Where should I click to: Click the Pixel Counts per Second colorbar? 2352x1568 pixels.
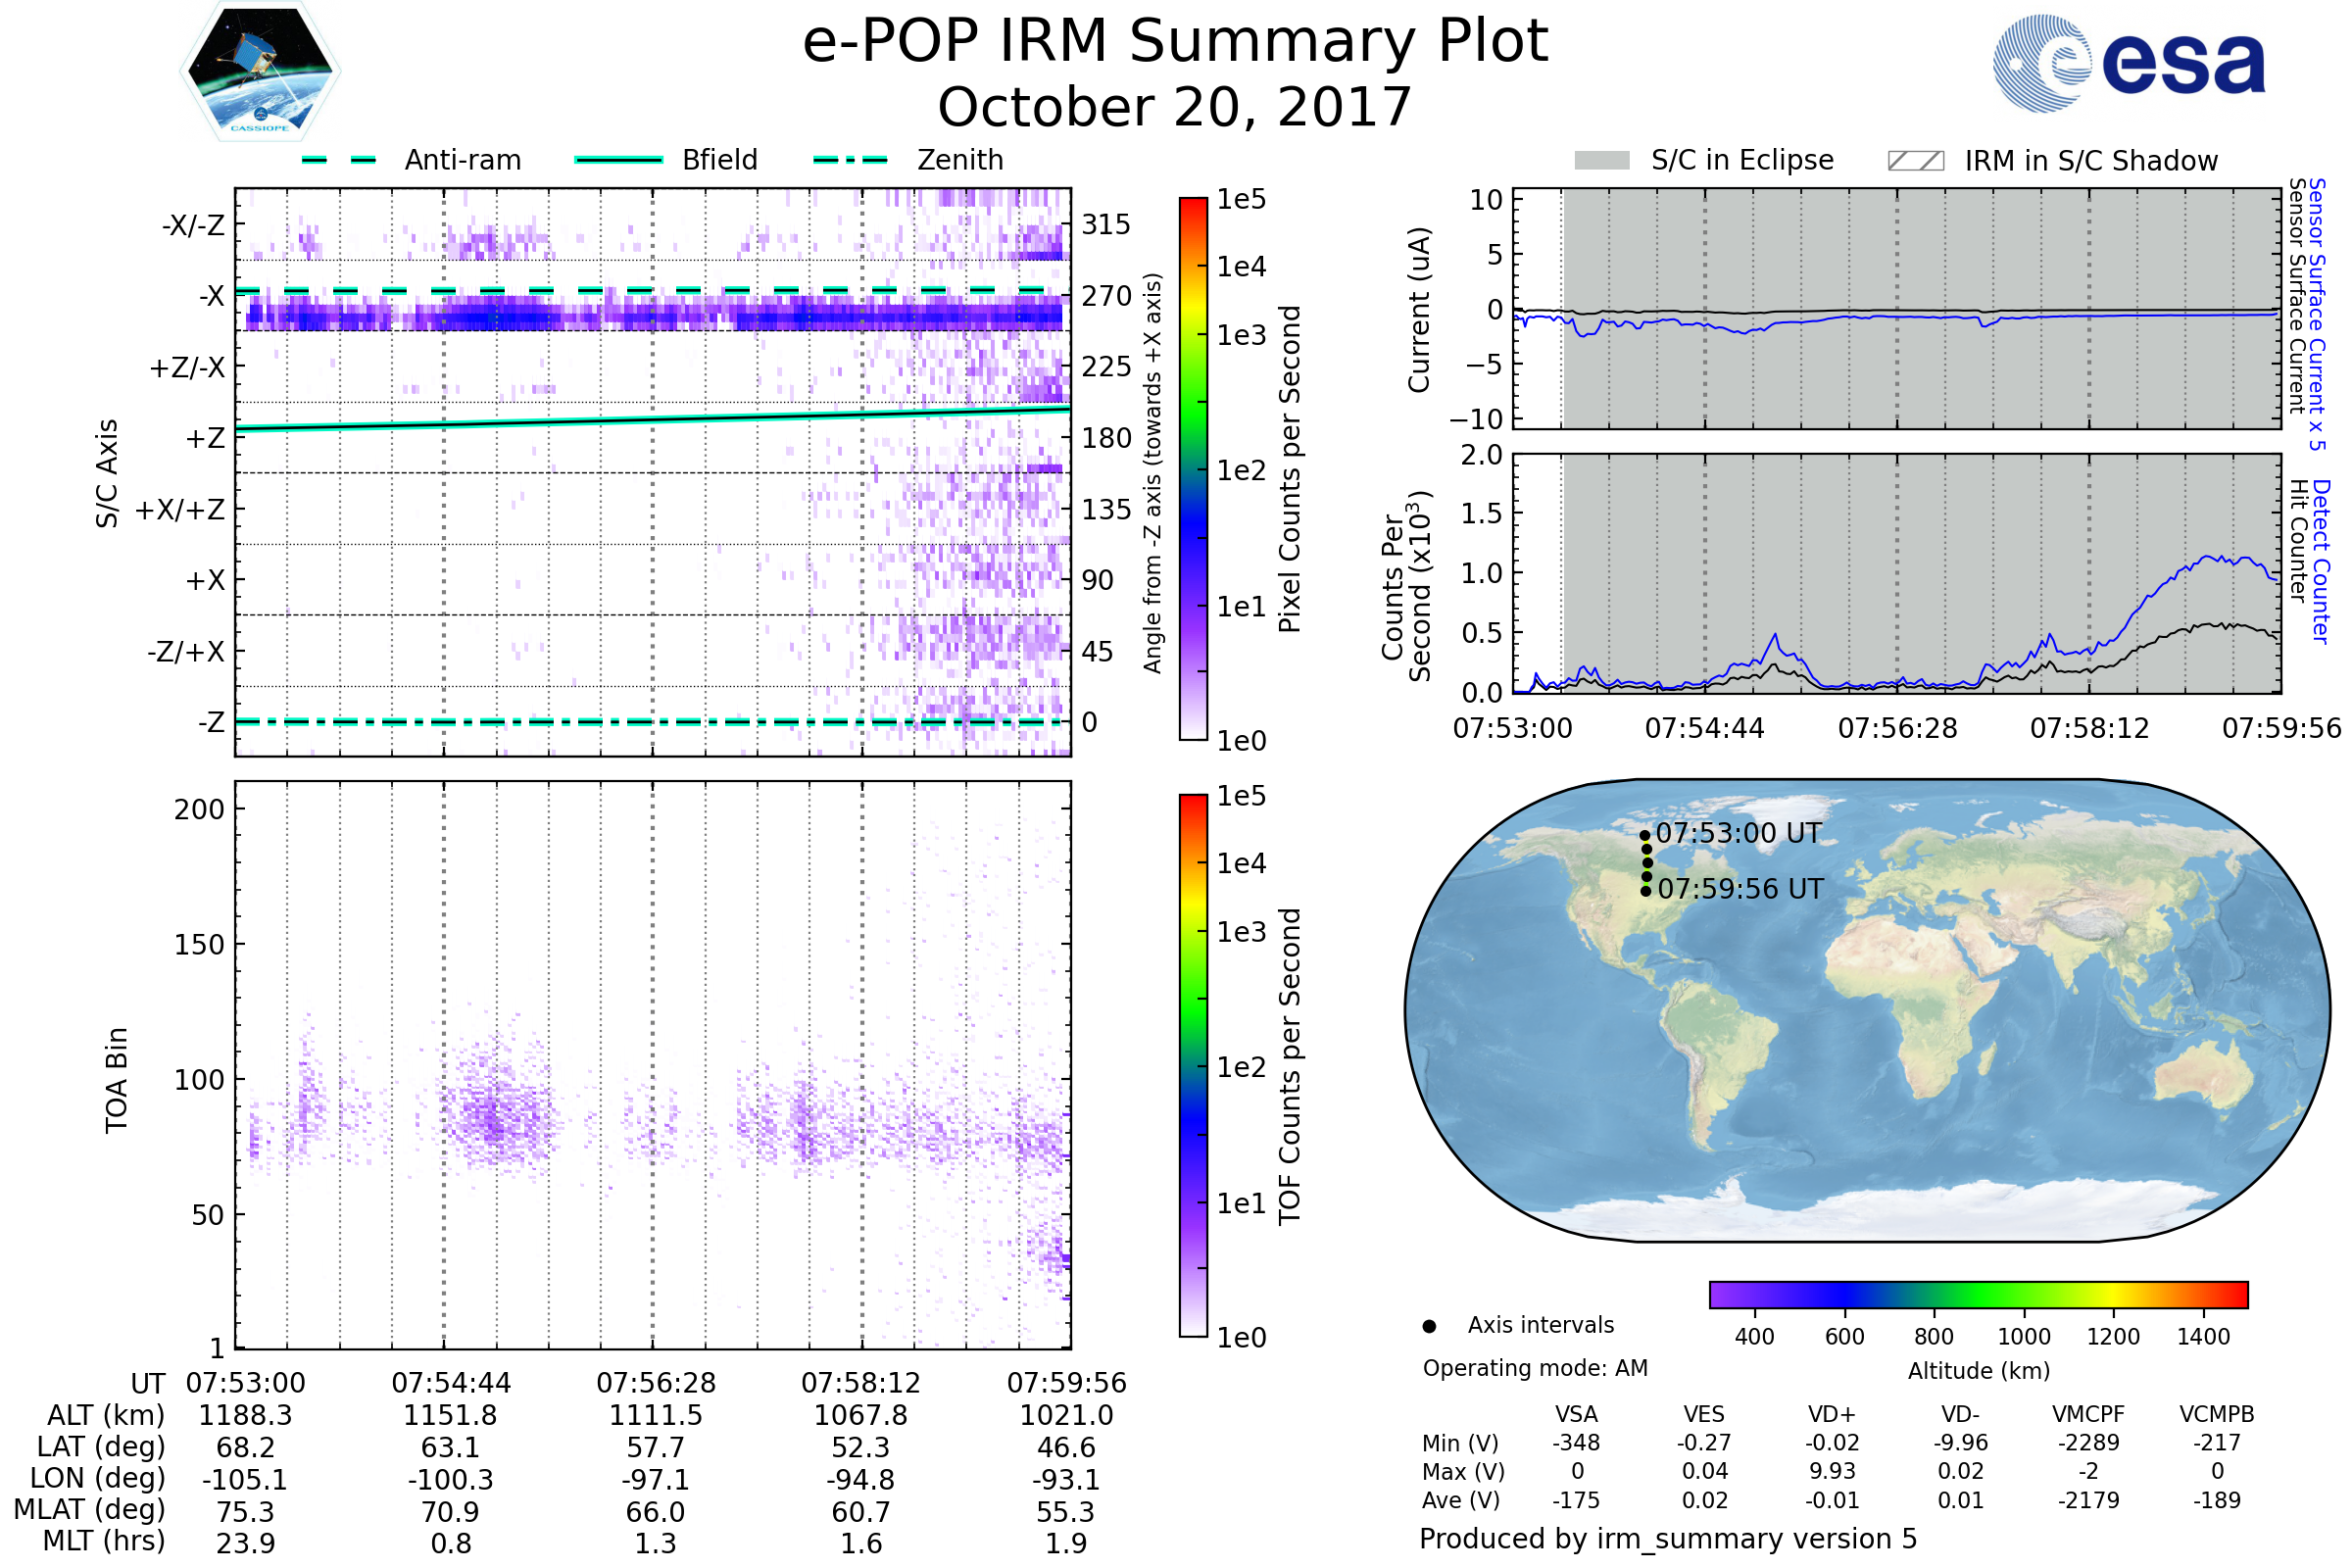pyautogui.click(x=1193, y=468)
